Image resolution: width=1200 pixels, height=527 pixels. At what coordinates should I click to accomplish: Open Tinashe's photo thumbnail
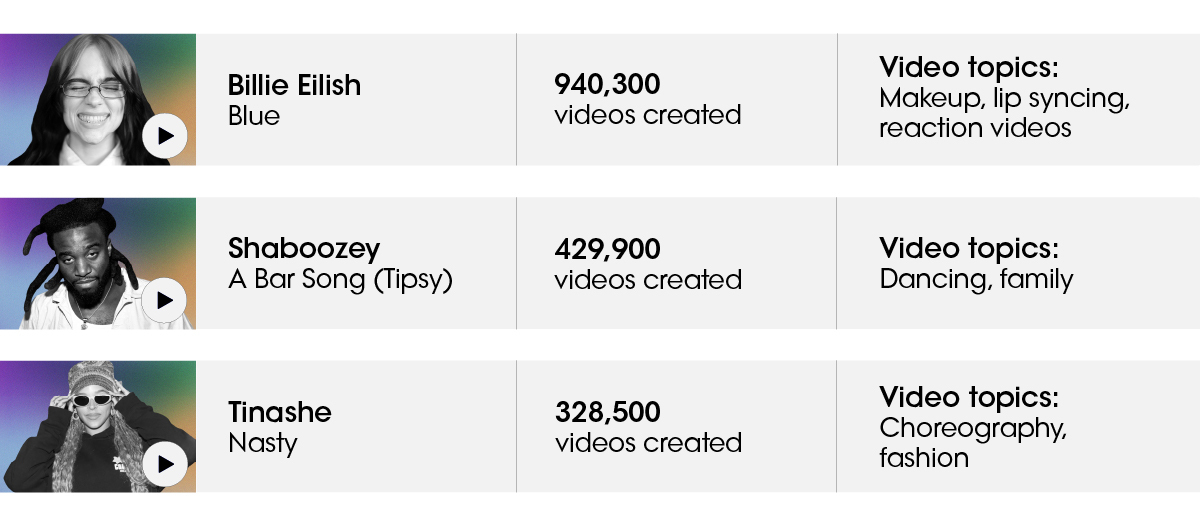98,426
